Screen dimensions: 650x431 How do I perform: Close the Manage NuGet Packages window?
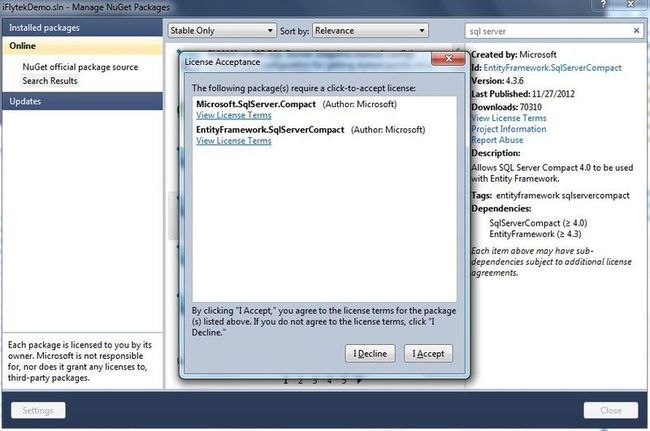point(631,4)
